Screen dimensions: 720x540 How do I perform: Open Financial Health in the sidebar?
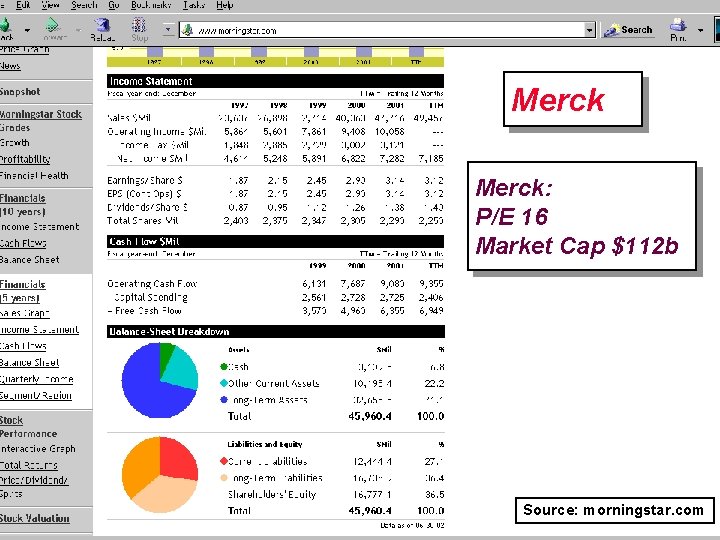[x=34, y=175]
